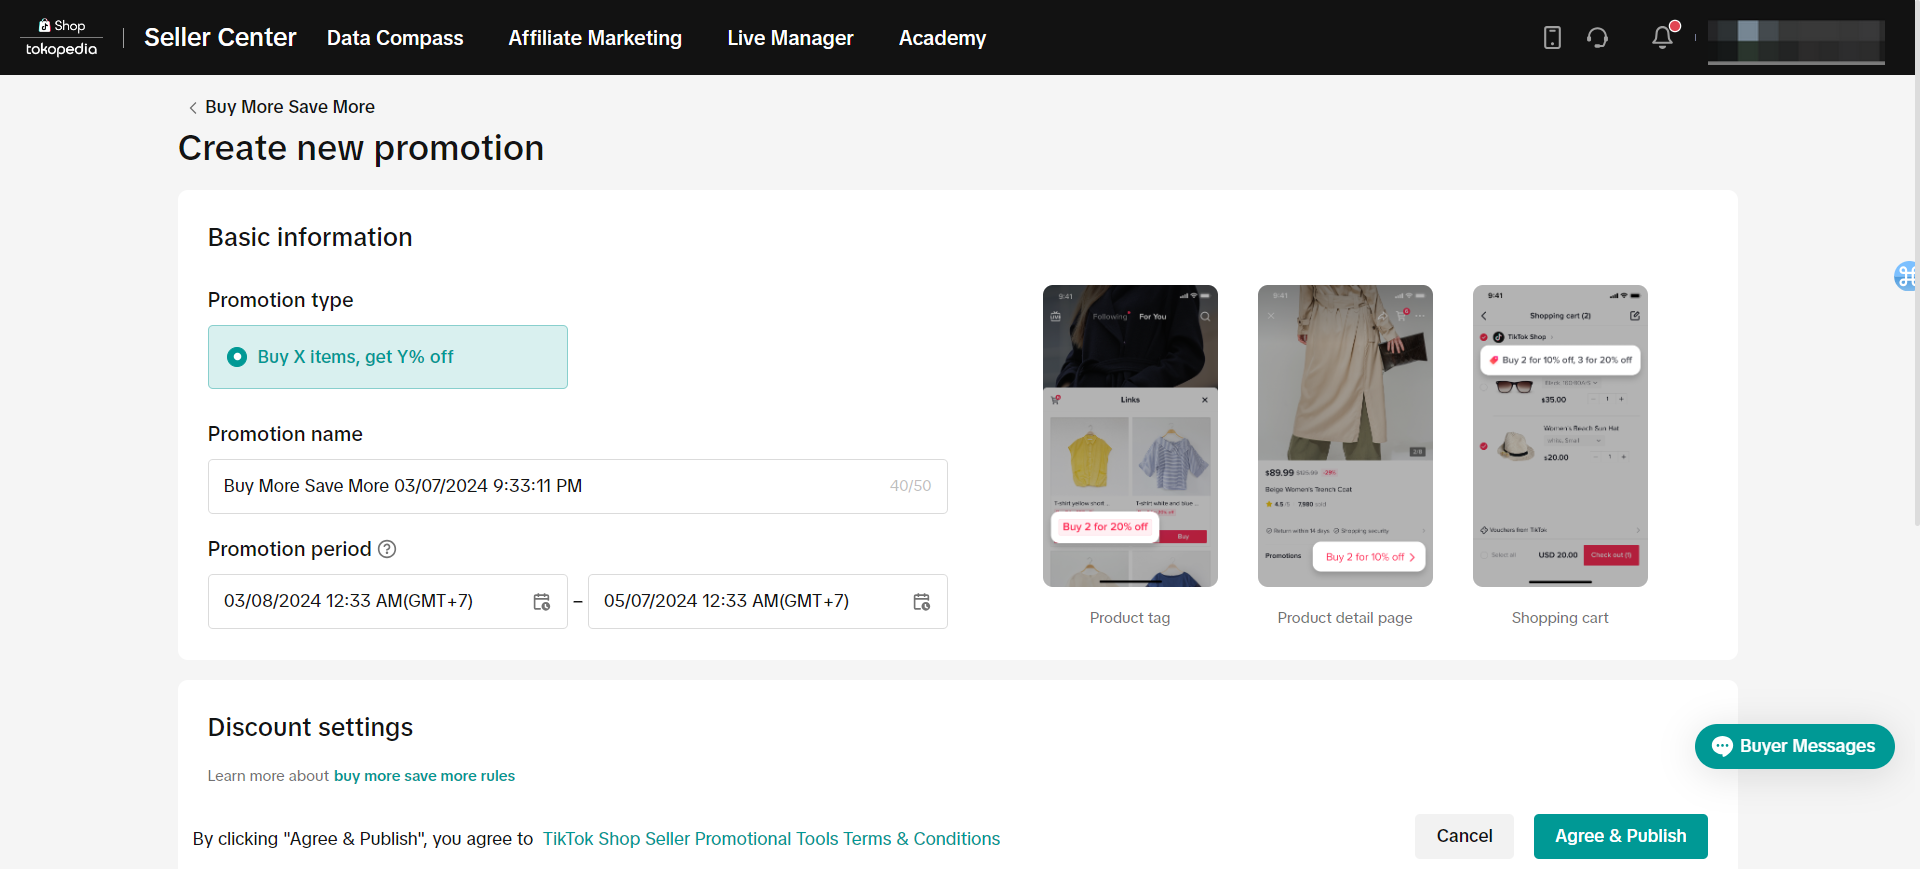Open the Data Compass menu

point(395,38)
